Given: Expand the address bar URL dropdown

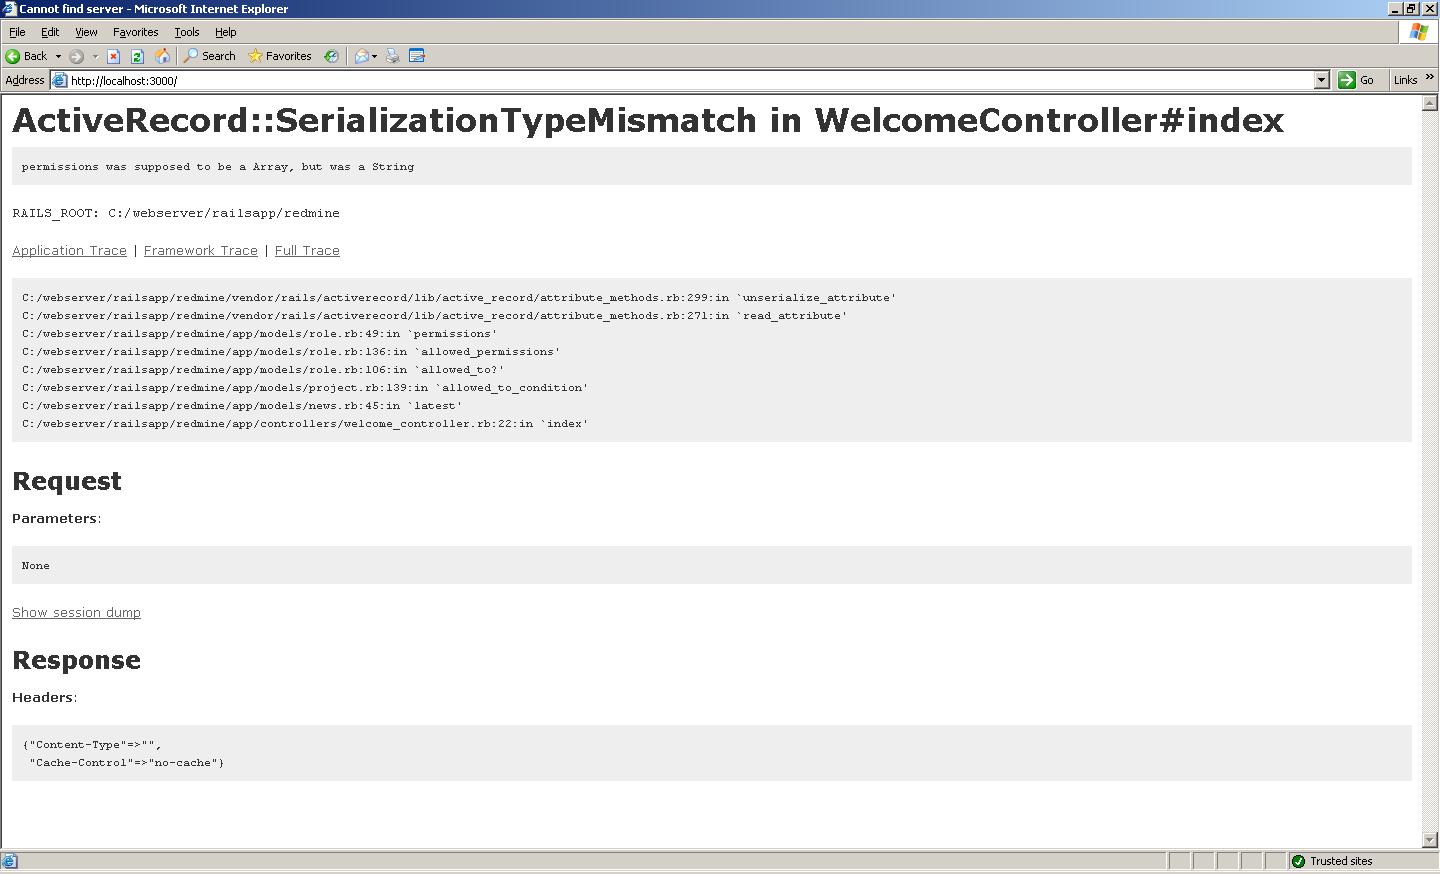Looking at the screenshot, I should click(1321, 80).
